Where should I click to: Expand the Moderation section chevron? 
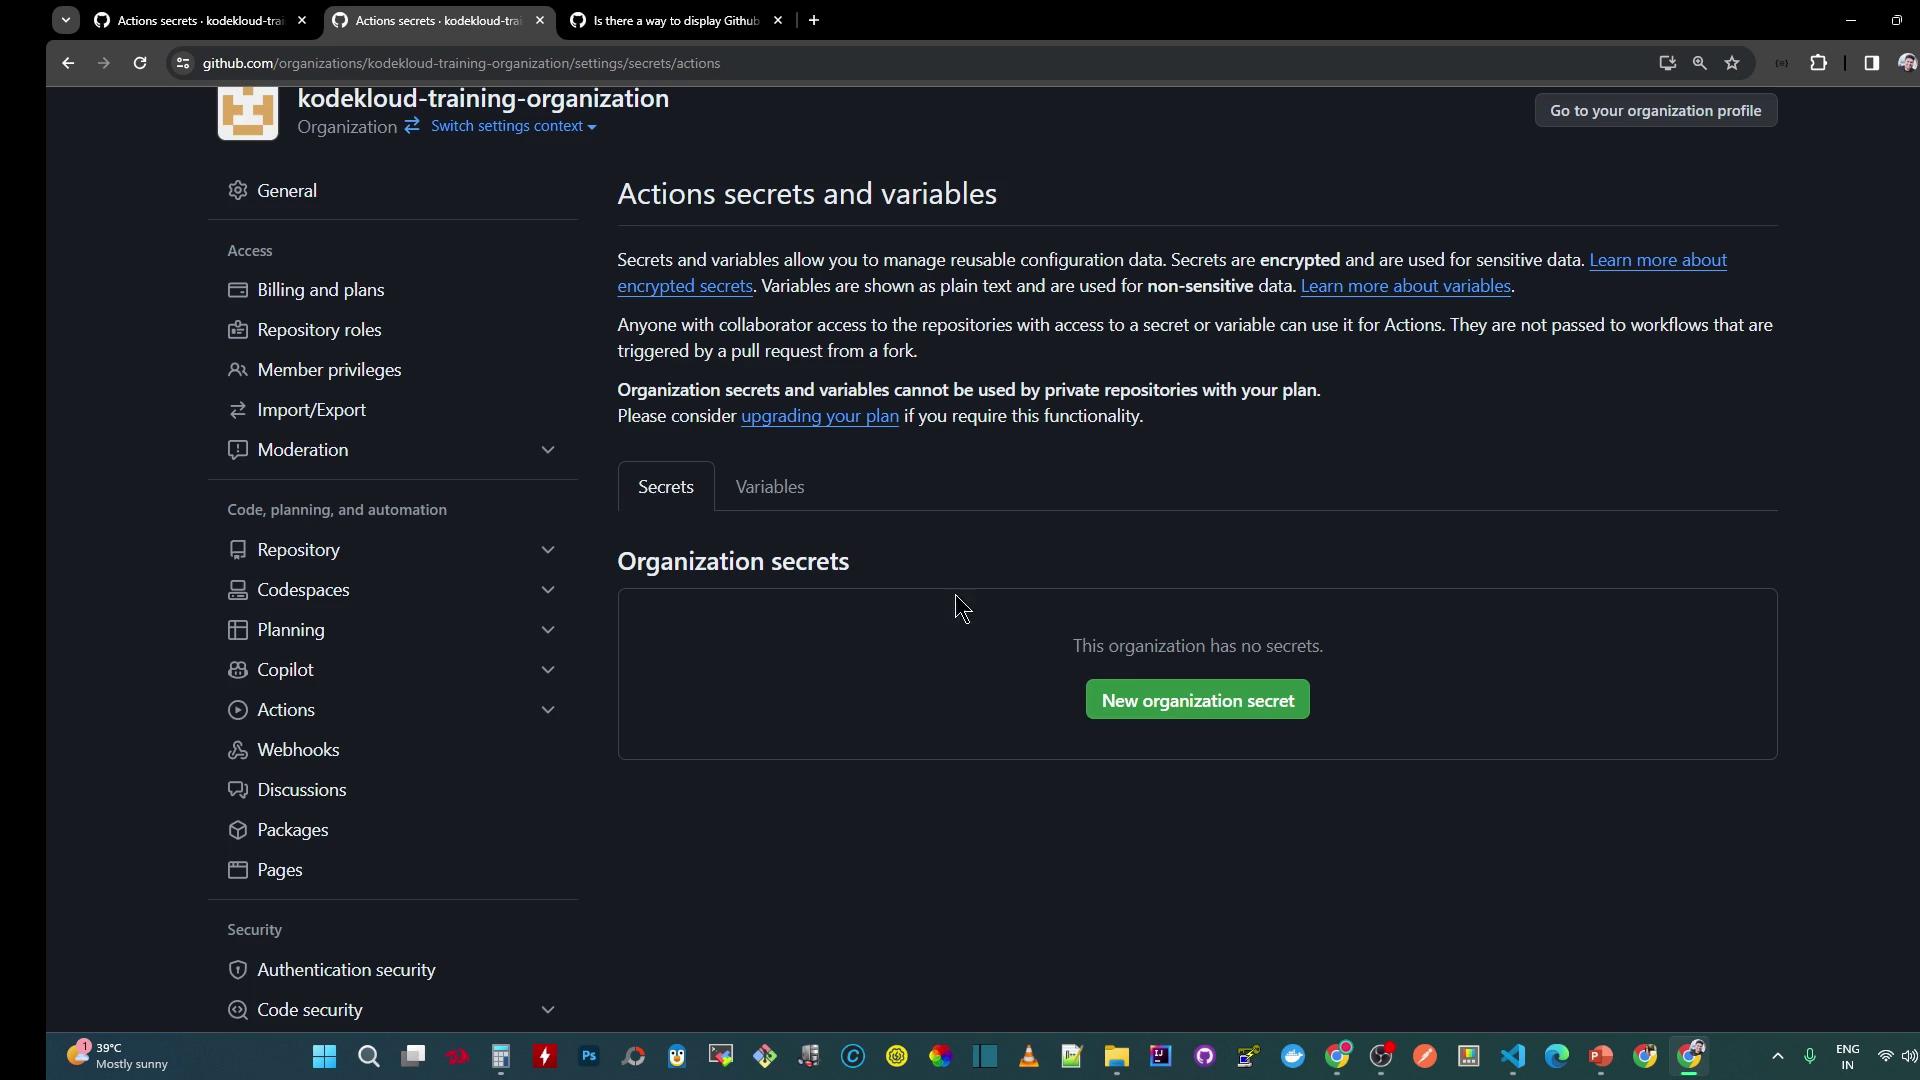click(x=547, y=450)
